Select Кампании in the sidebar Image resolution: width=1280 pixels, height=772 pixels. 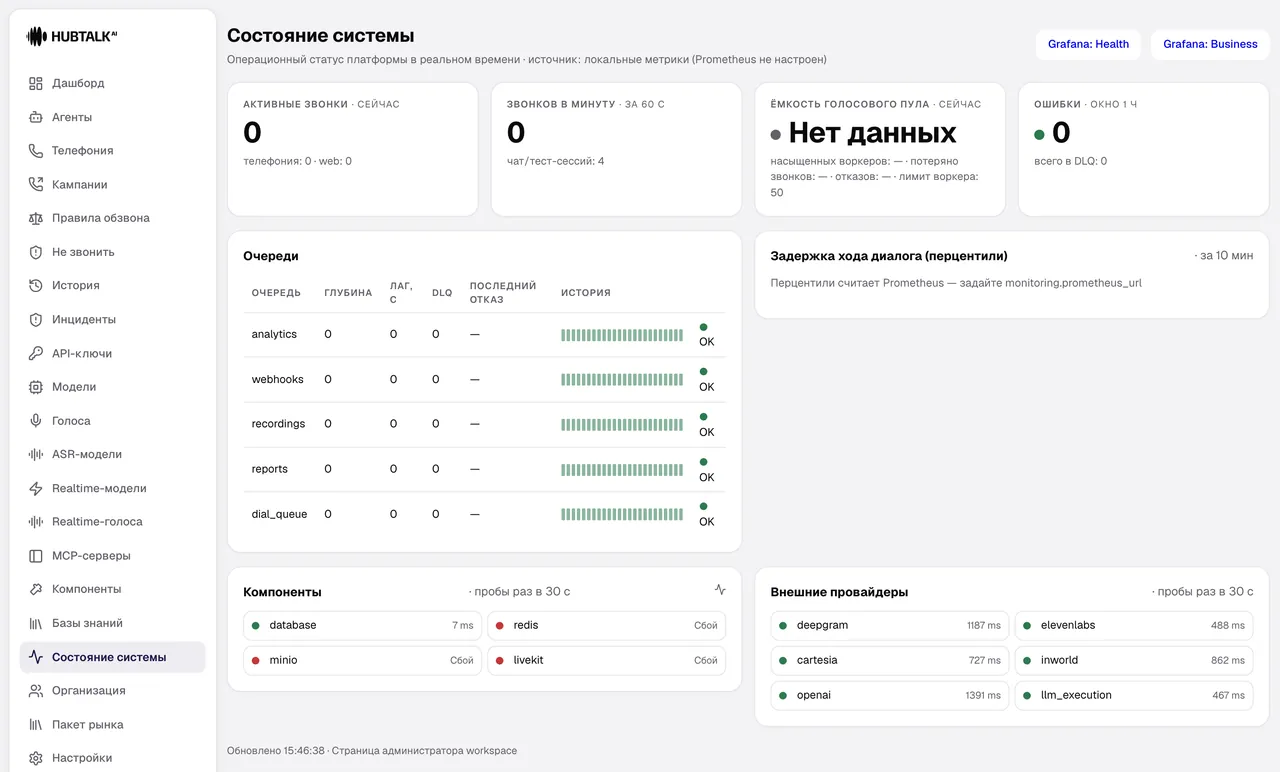click(112, 185)
